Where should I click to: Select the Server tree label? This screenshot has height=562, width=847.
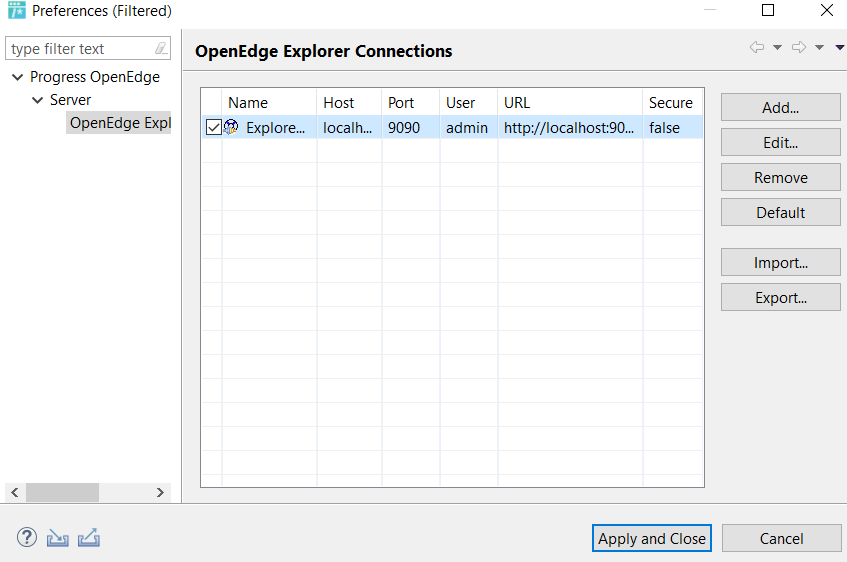(70, 100)
